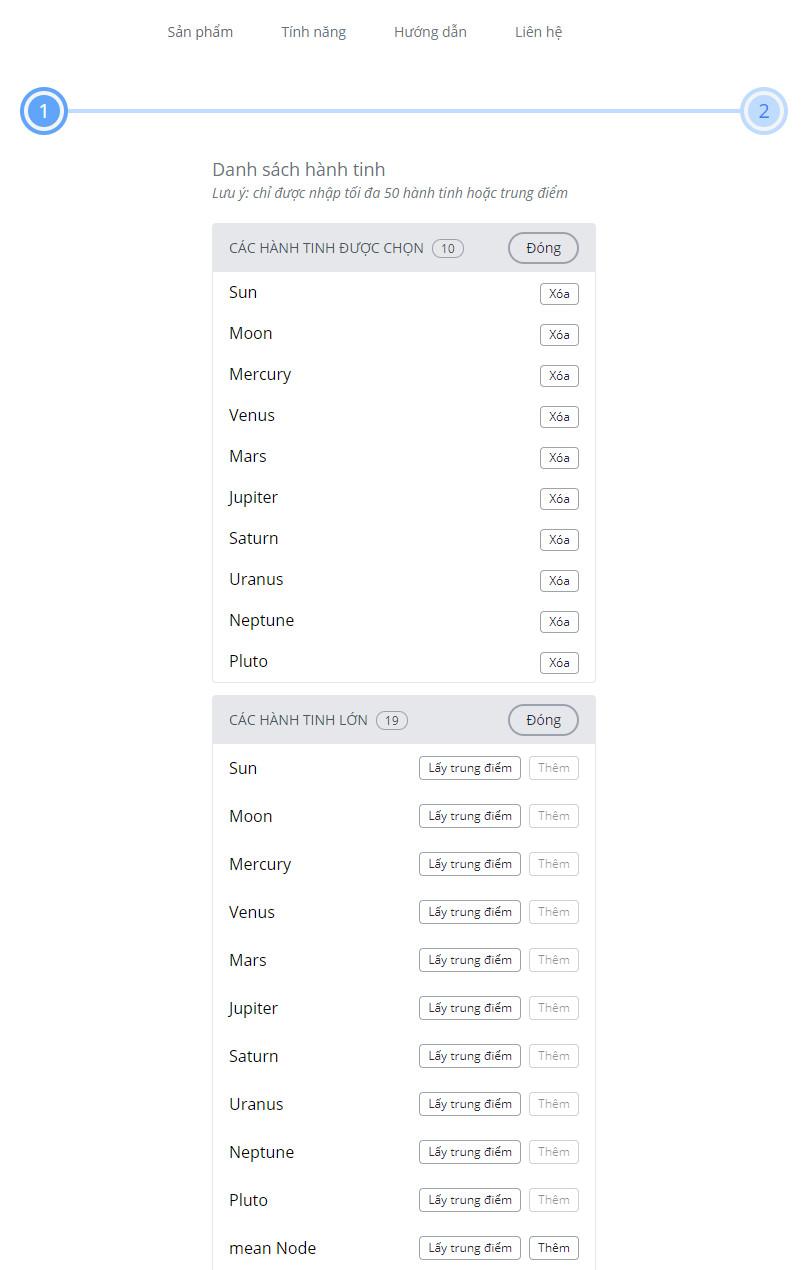Collapse the CÁC HÀNH TINH LỚN panel with Đóng
Screen dimensions: 811x1270
tap(542, 719)
